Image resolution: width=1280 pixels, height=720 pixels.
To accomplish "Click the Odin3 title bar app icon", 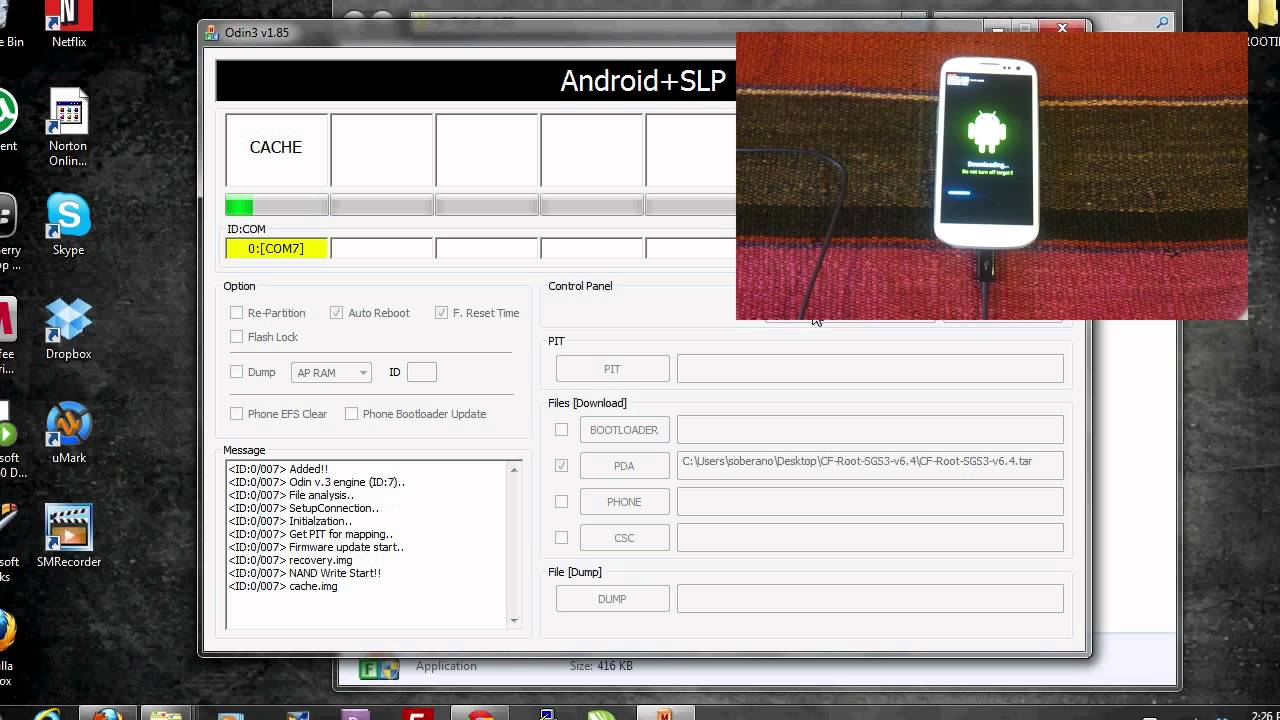I will tap(212, 32).
